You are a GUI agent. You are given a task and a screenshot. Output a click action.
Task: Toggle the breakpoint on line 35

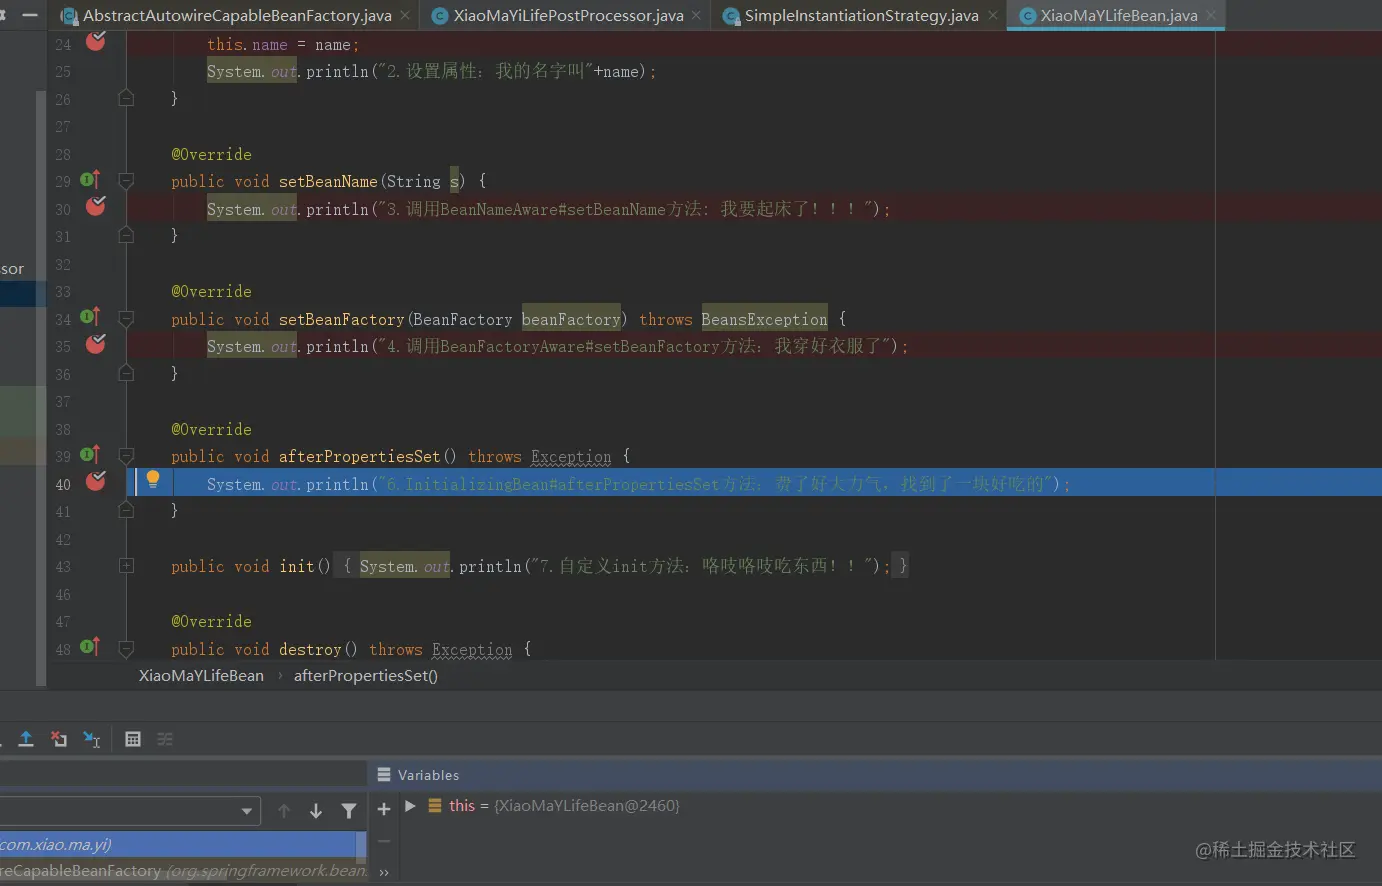click(96, 344)
